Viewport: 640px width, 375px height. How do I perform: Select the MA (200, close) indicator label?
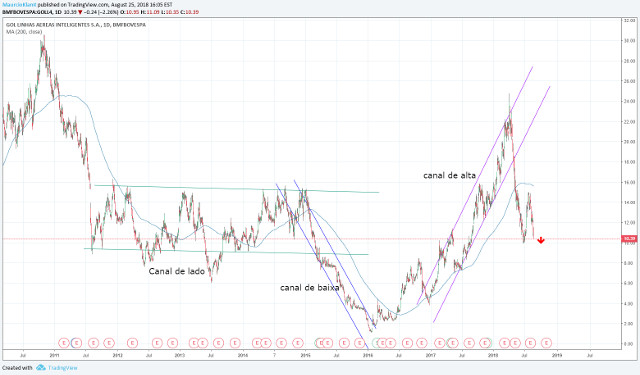pos(24,32)
